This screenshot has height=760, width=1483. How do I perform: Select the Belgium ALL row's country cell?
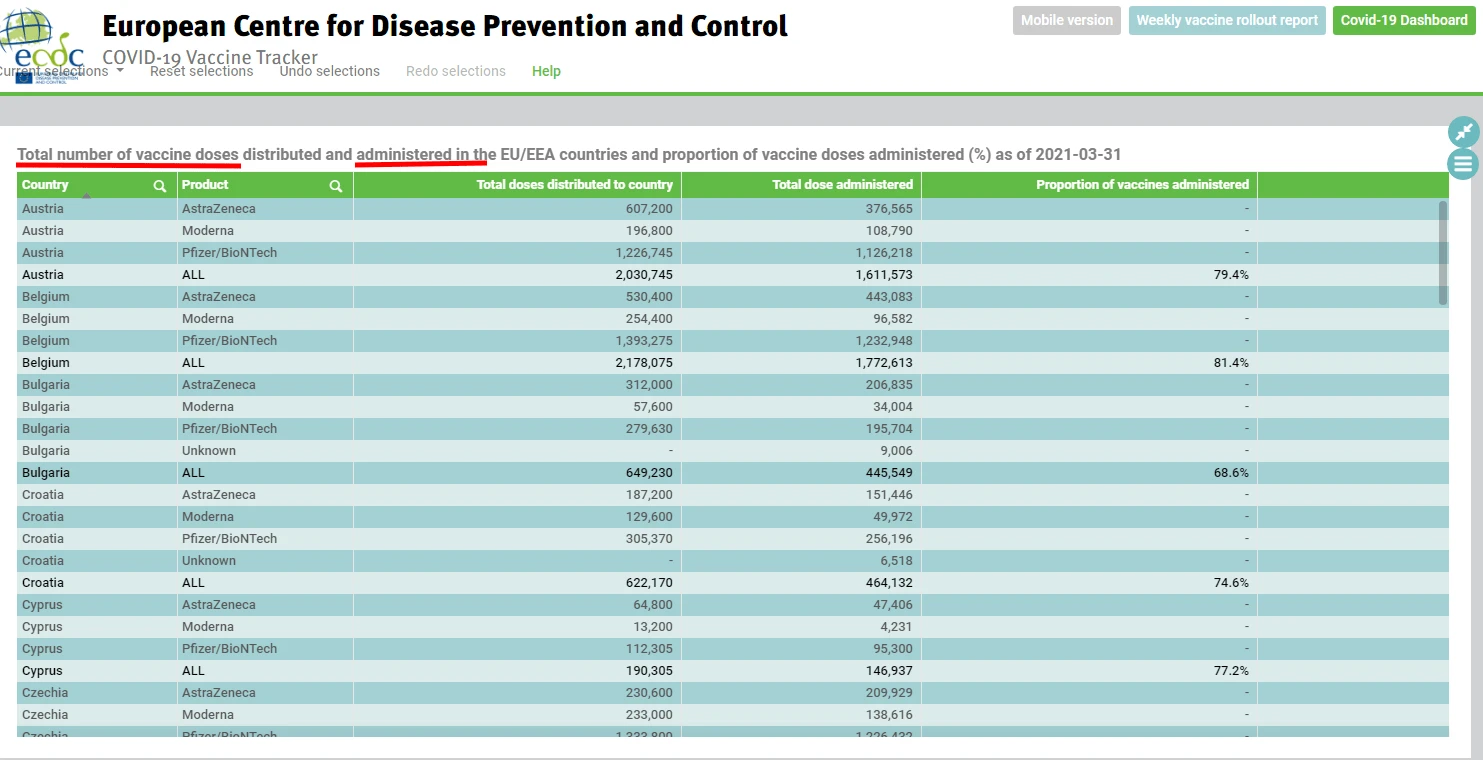coord(43,363)
